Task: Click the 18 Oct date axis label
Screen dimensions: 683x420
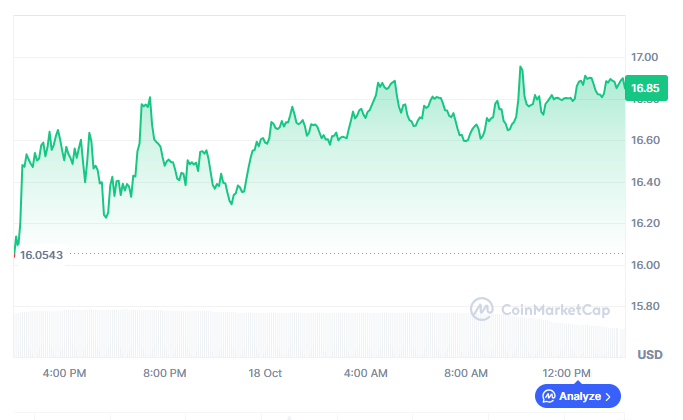Action: click(265, 373)
